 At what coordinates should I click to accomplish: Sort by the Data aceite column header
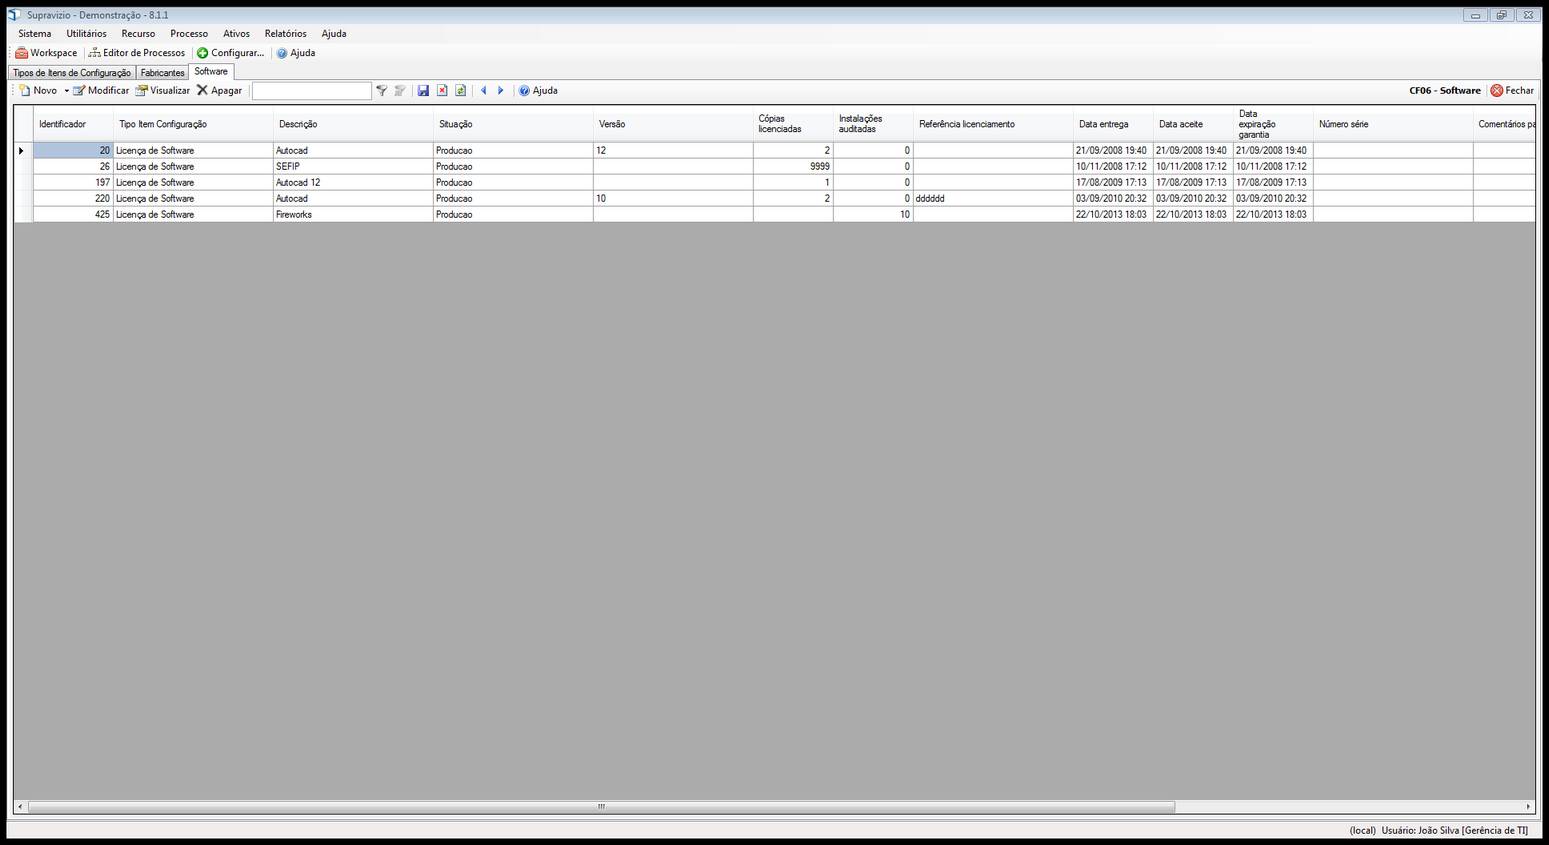[1193, 124]
